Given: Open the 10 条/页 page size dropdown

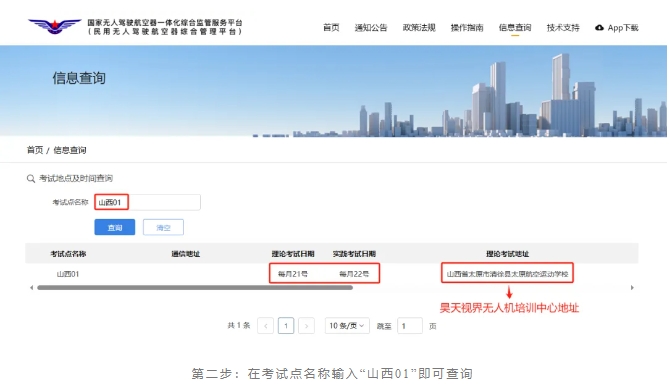Looking at the screenshot, I should [x=347, y=326].
